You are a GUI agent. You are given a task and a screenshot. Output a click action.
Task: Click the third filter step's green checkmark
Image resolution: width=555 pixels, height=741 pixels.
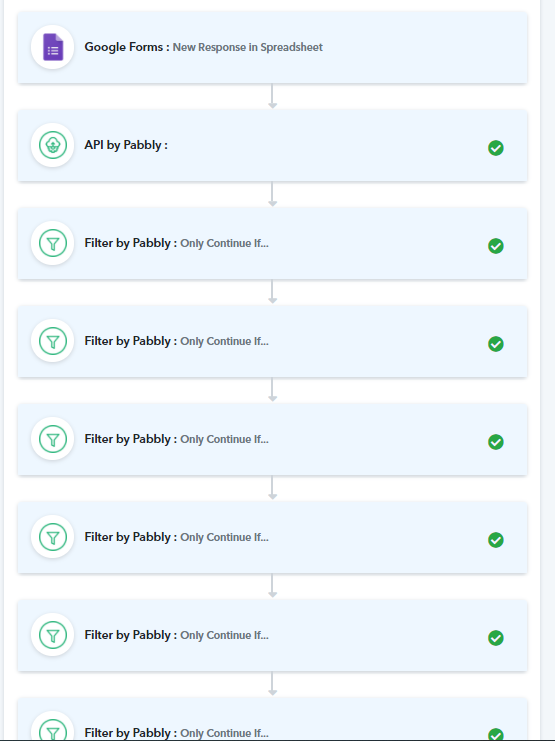[x=495, y=442]
